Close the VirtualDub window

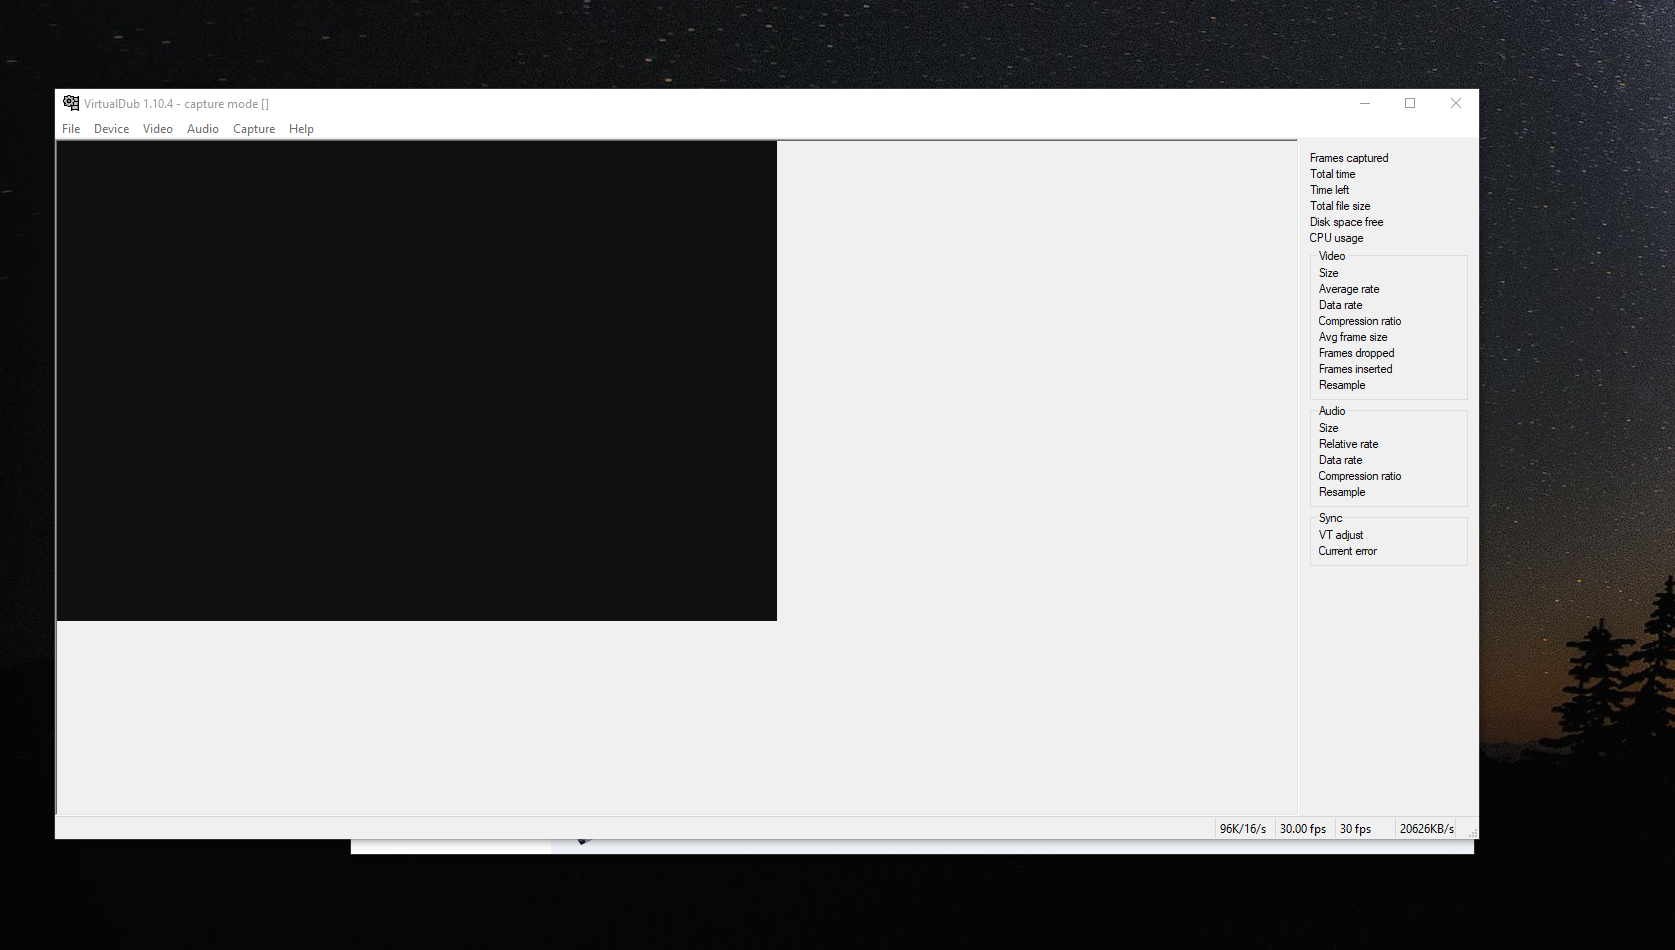(1456, 103)
